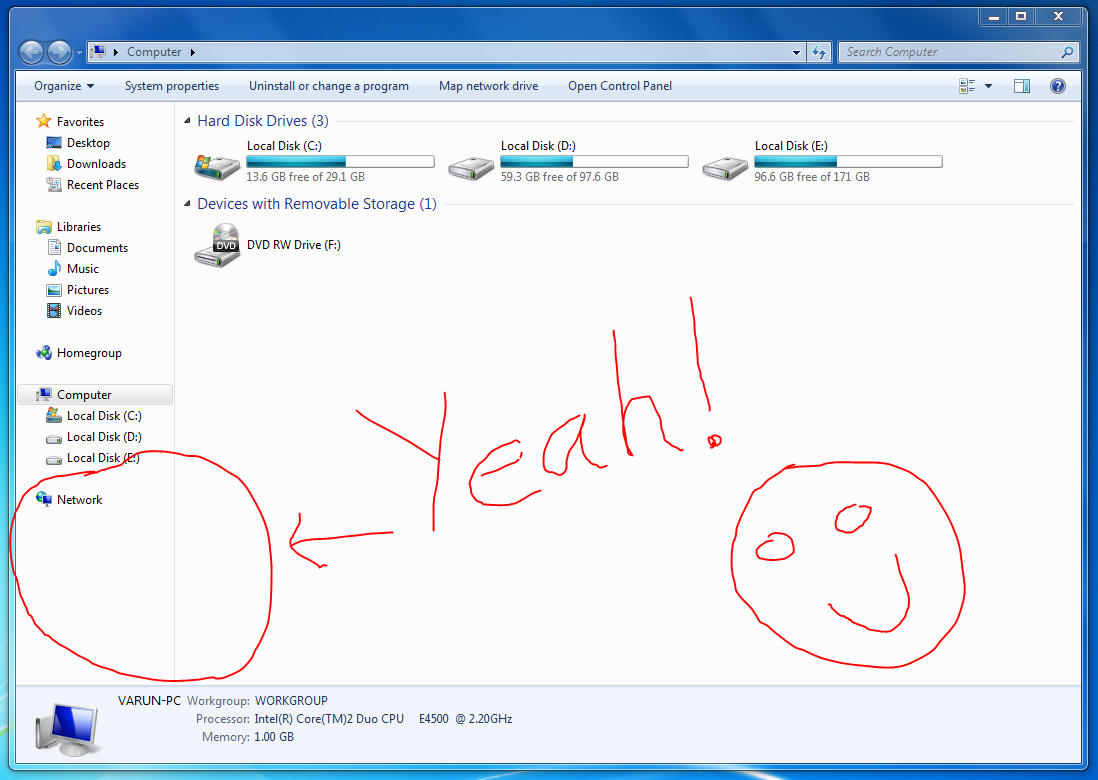Click the Videos library film icon

(54, 310)
